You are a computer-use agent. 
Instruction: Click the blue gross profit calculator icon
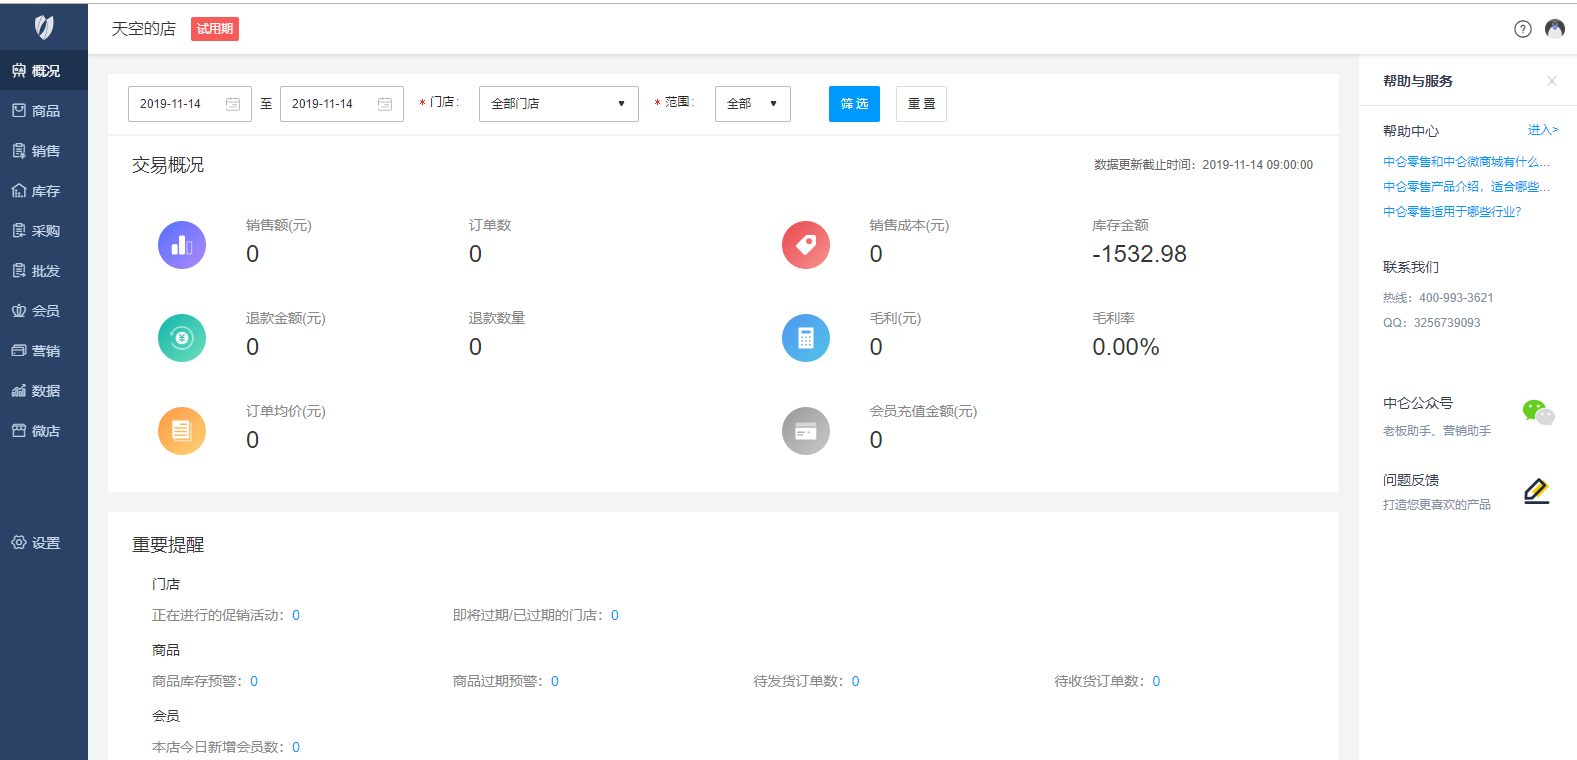click(805, 338)
